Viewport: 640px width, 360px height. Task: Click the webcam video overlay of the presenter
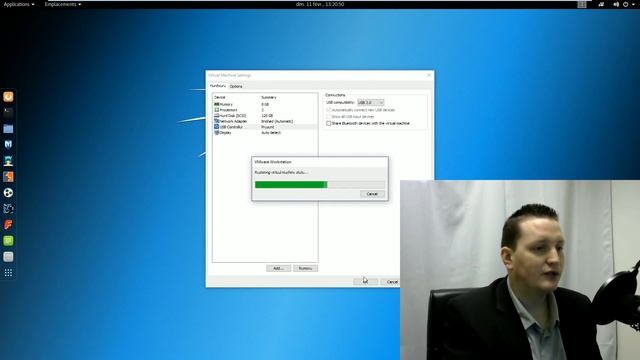pos(520,270)
